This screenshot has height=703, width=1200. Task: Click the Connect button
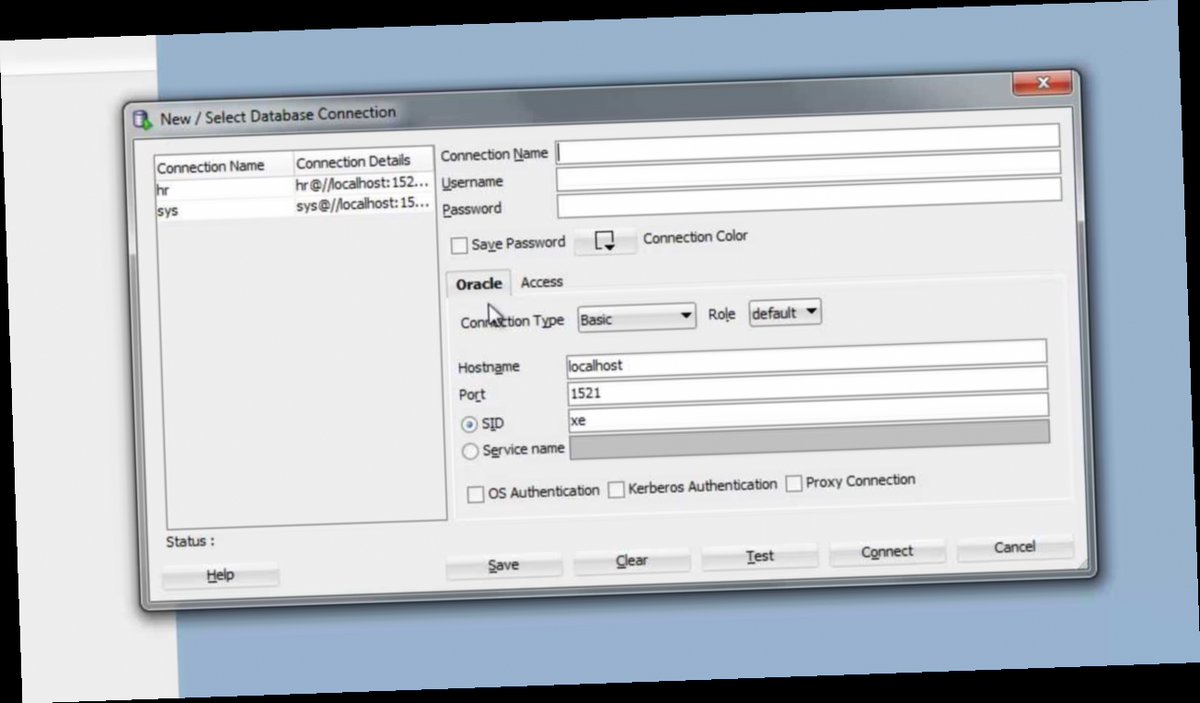coord(886,551)
